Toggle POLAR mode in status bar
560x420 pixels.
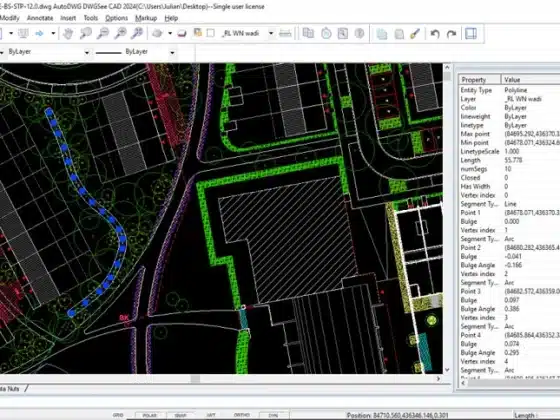tap(150, 415)
